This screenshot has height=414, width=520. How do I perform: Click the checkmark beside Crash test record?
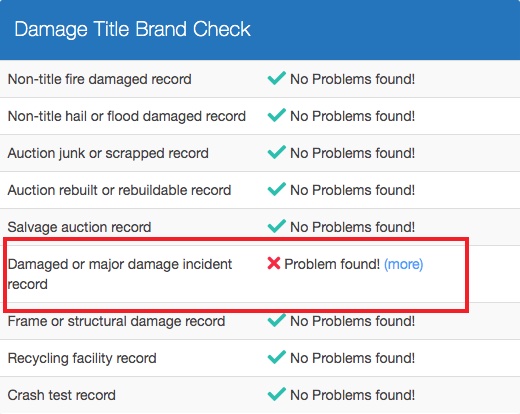(x=276, y=394)
